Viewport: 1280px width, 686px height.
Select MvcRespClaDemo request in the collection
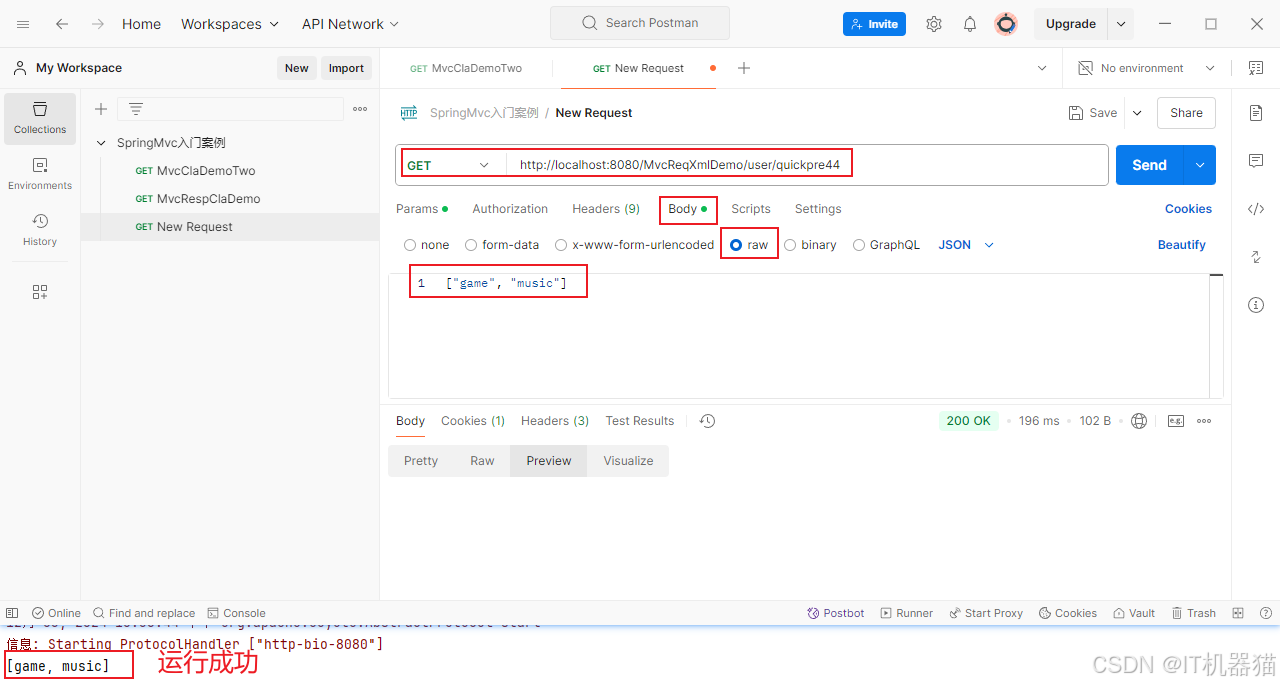click(x=208, y=199)
